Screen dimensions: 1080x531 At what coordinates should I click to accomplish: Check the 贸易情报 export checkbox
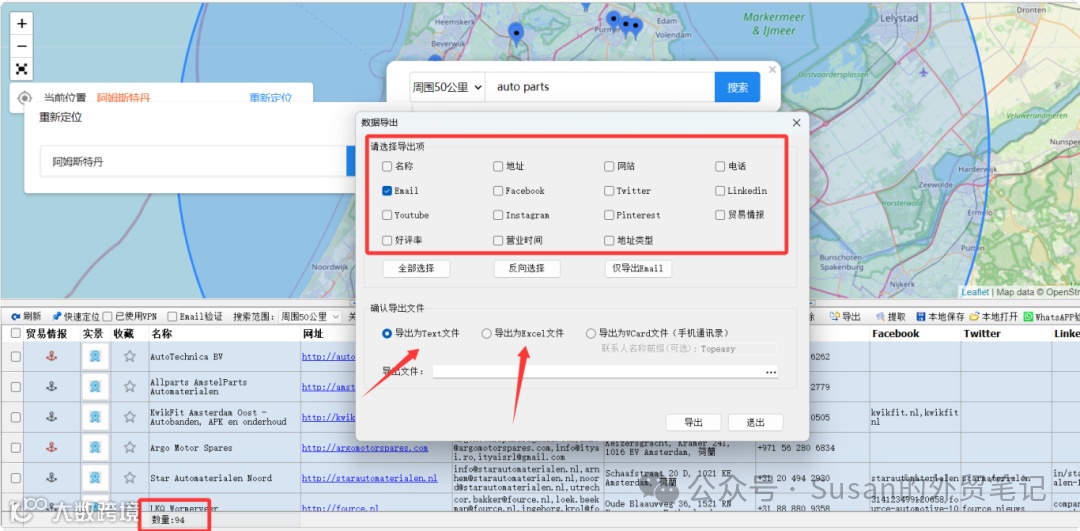(720, 215)
